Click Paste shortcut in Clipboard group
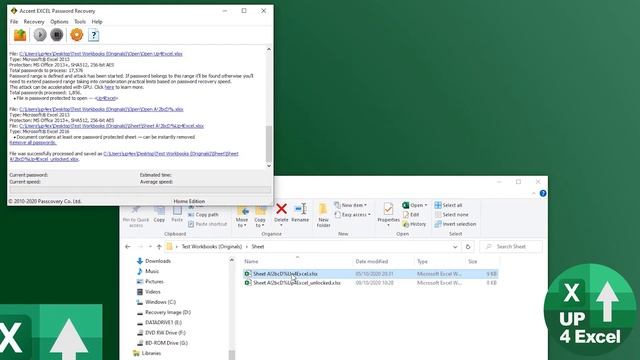This screenshot has height=360, width=640. 207,224
